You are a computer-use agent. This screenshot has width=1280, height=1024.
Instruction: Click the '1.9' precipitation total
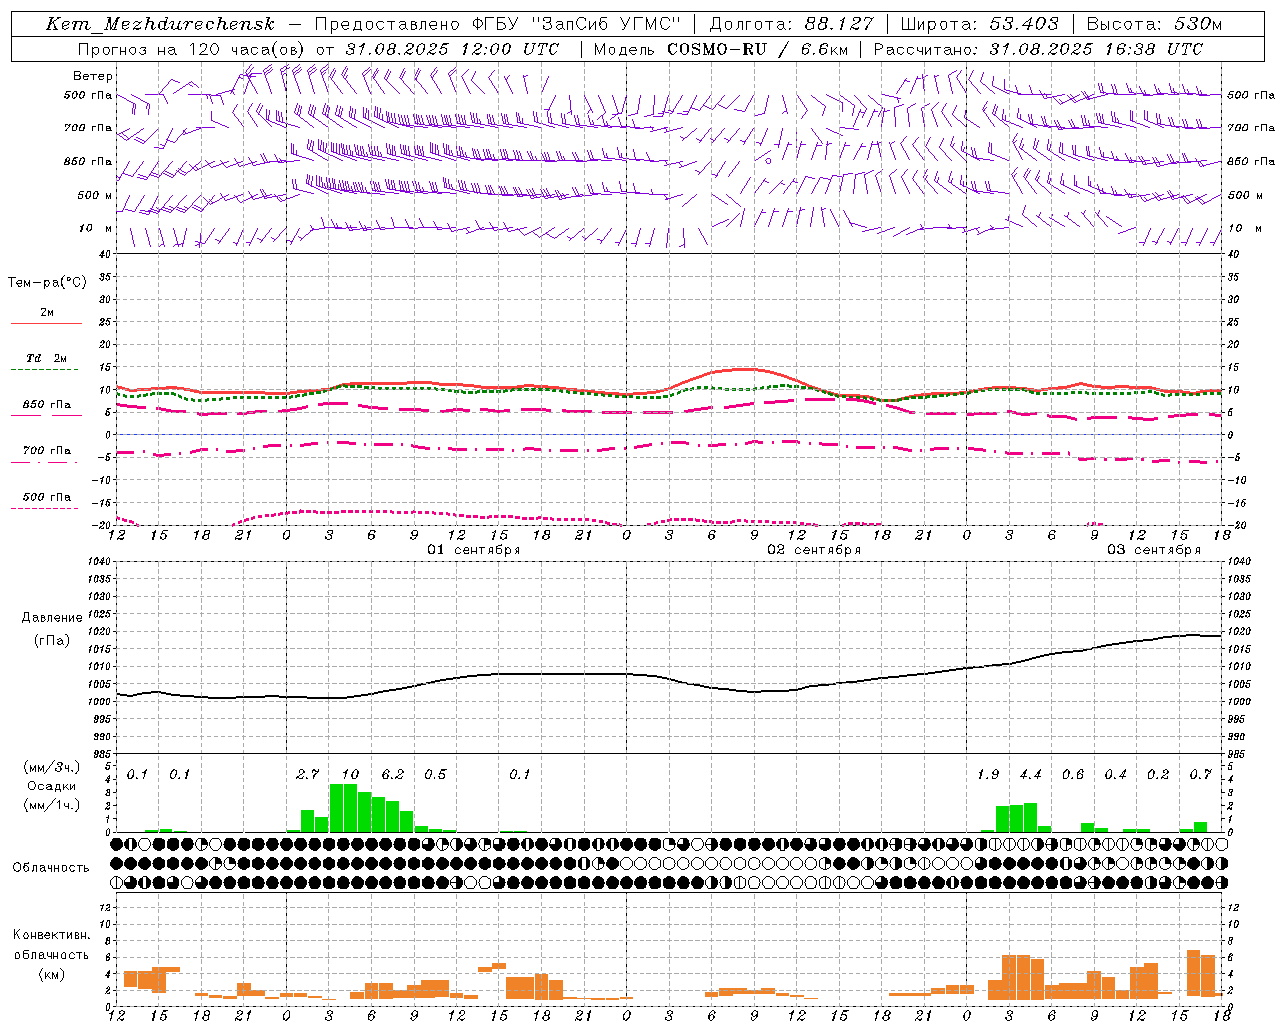pos(988,775)
